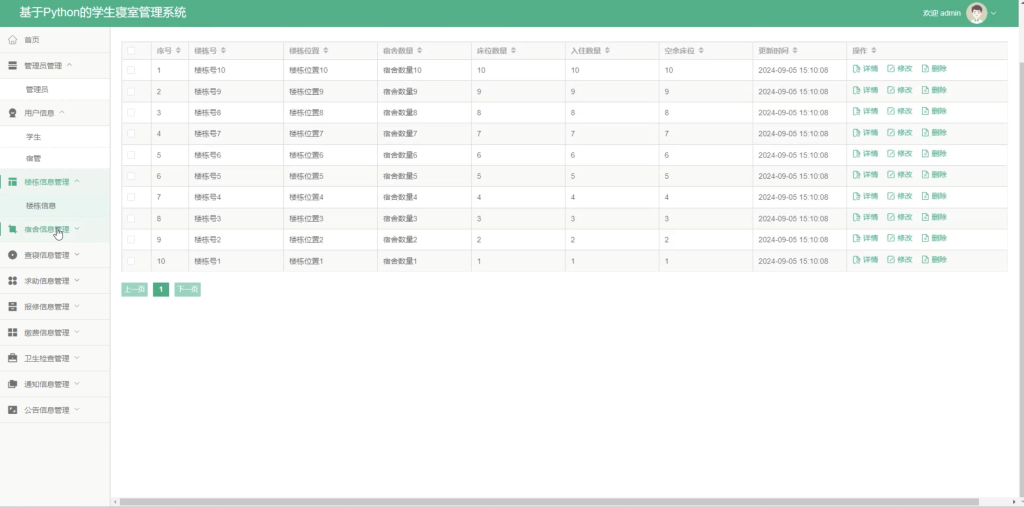Click the 下一页 pagination button
This screenshot has width=1024, height=507.
187,289
